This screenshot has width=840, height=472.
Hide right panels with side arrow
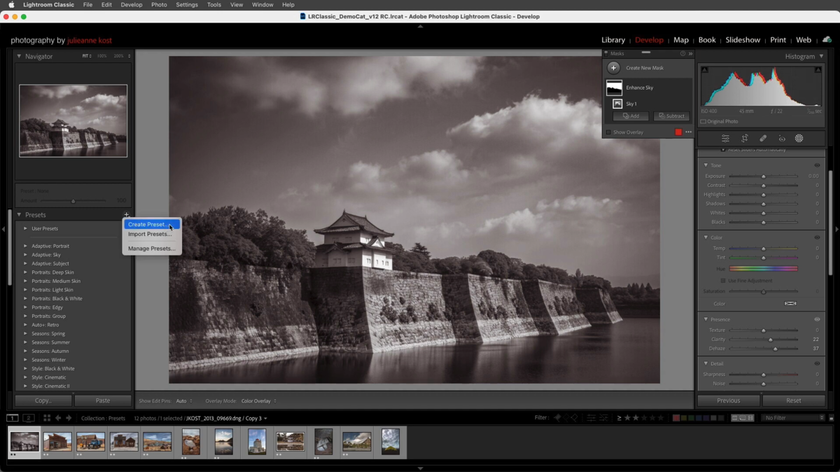(x=837, y=229)
